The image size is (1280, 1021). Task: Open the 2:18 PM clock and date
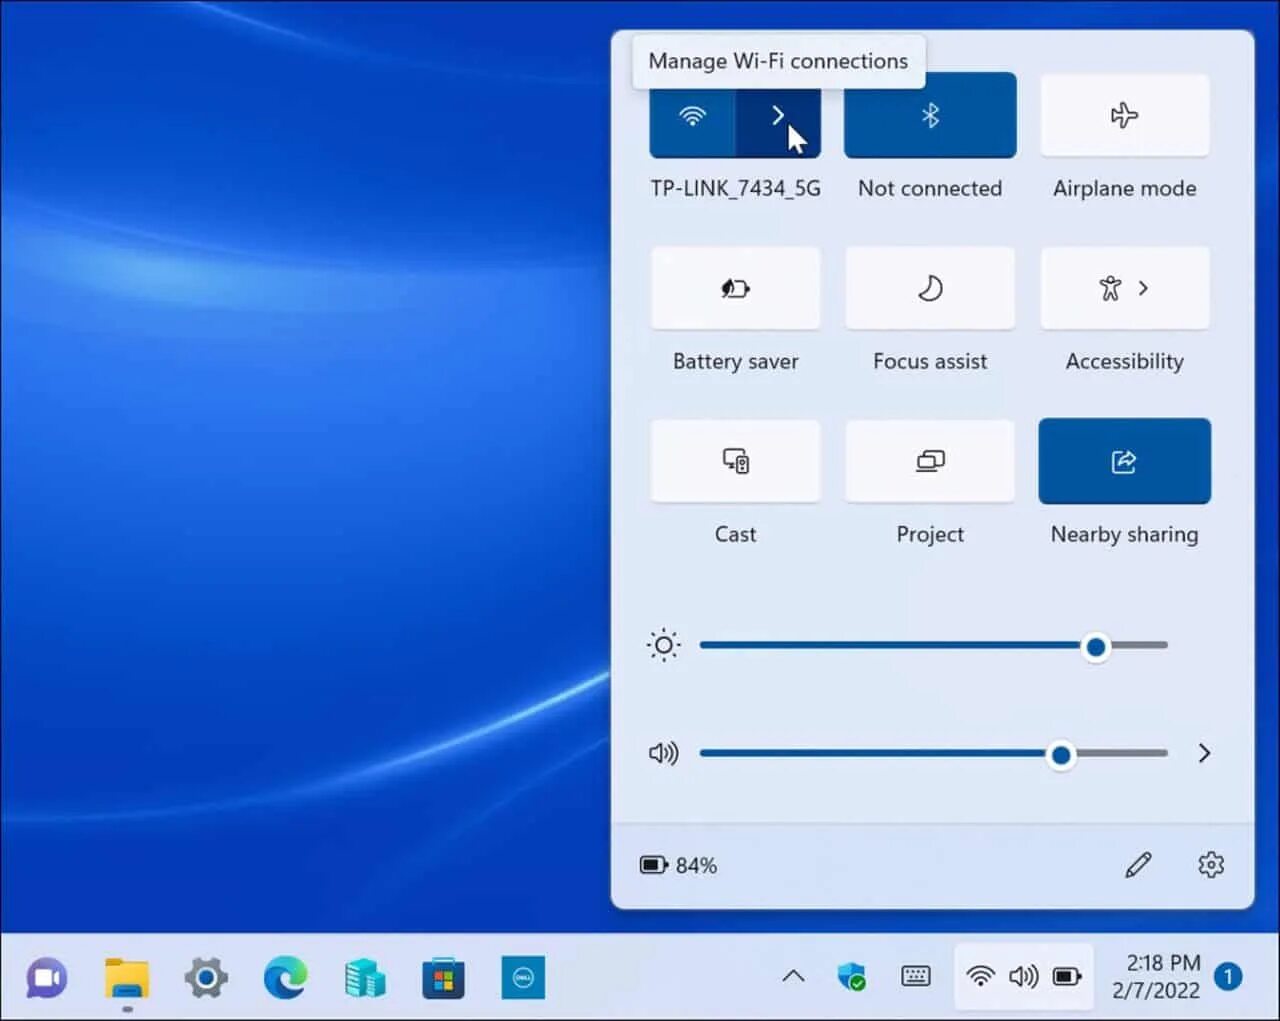[x=1156, y=976]
